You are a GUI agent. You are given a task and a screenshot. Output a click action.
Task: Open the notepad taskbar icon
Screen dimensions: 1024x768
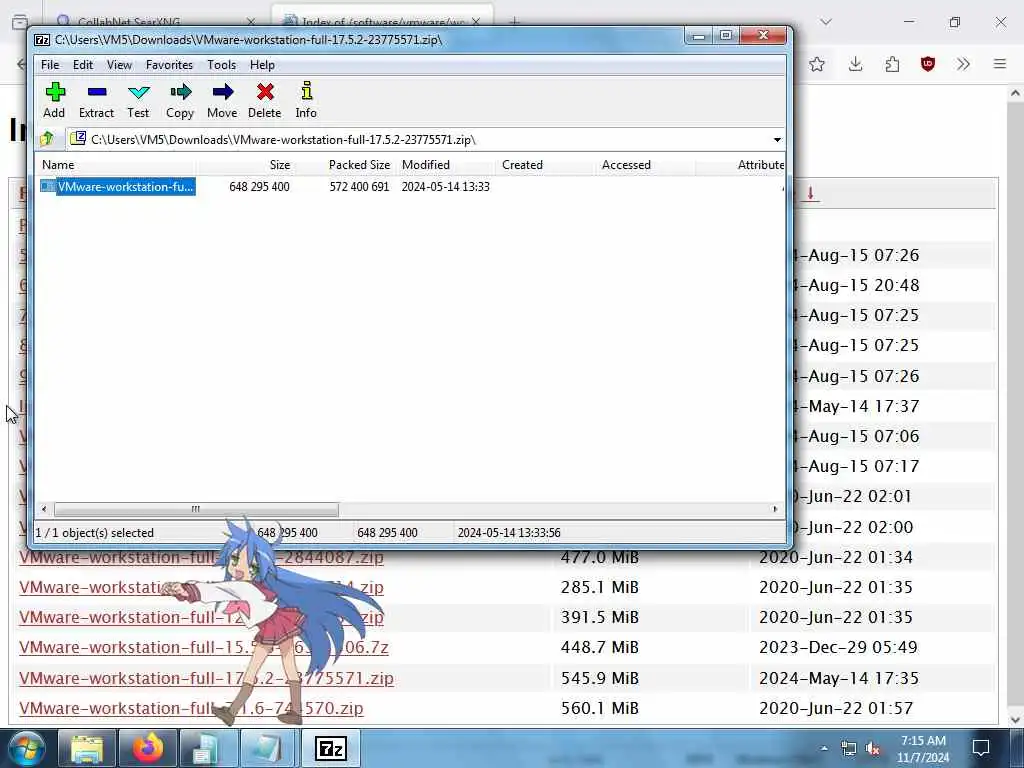pyautogui.click(x=269, y=748)
